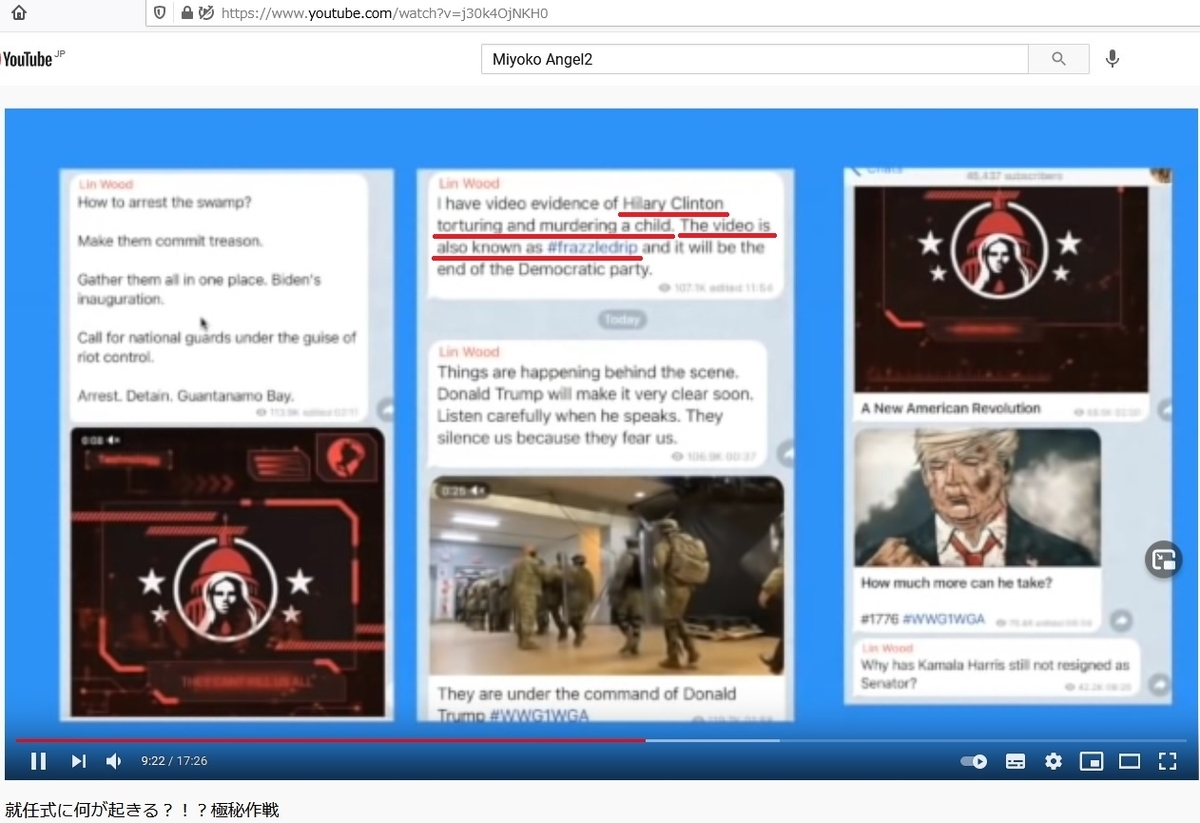Click the soldiers marching video clip
Image resolution: width=1200 pixels, height=823 pixels.
click(x=606, y=575)
